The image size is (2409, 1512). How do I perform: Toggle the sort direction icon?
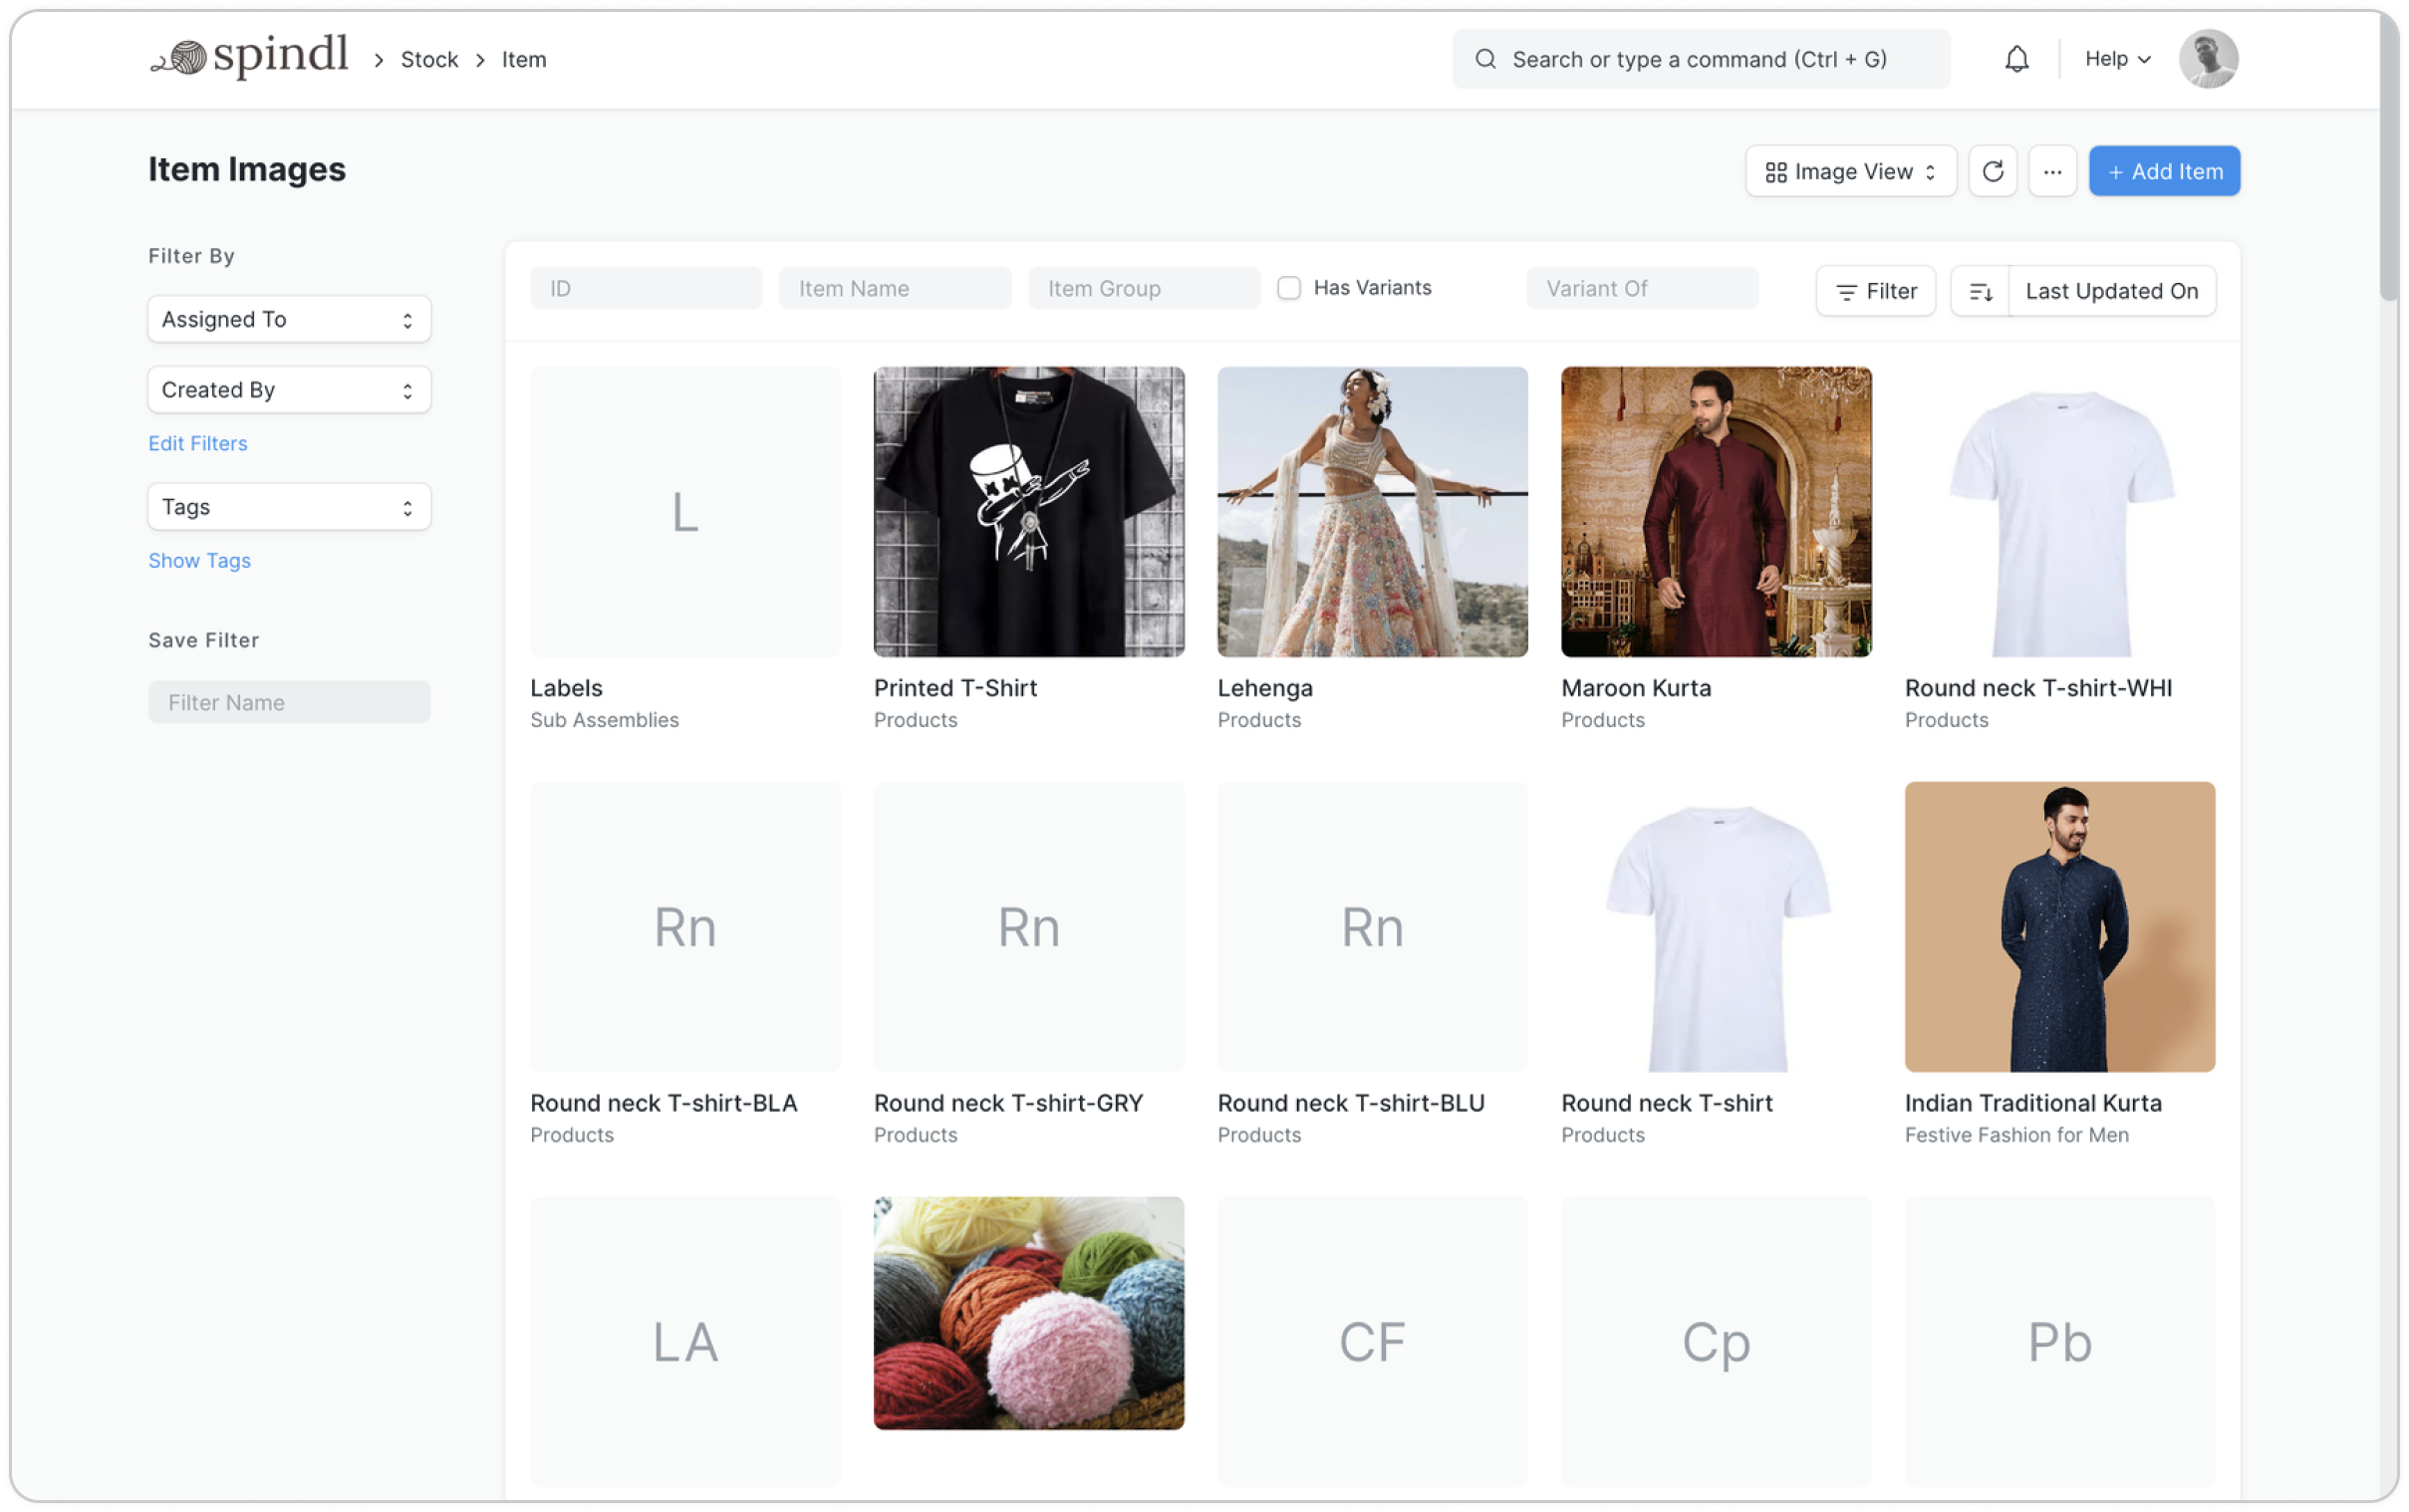pos(1980,291)
